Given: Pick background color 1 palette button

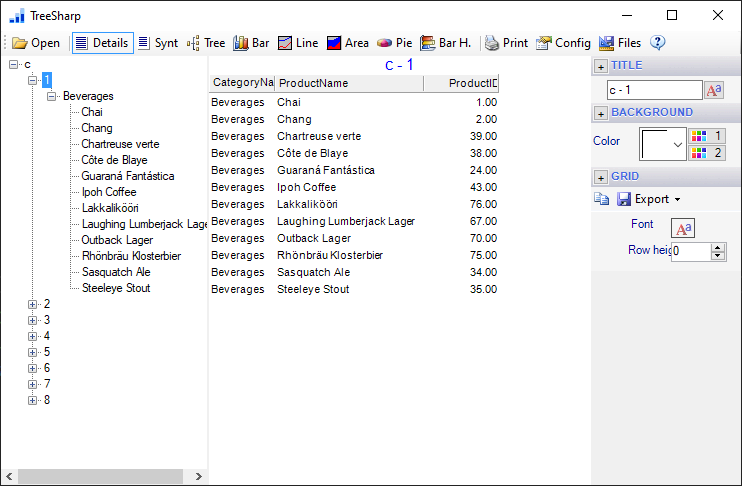Looking at the screenshot, I should click(x=707, y=136).
